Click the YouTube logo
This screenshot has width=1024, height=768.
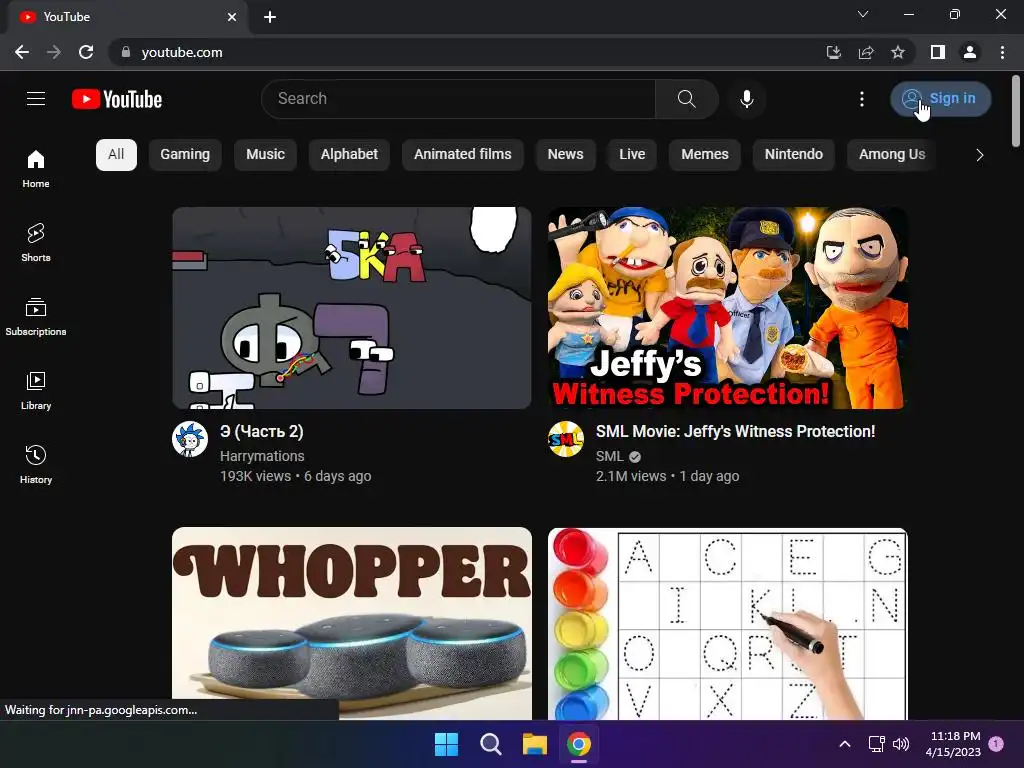117,99
